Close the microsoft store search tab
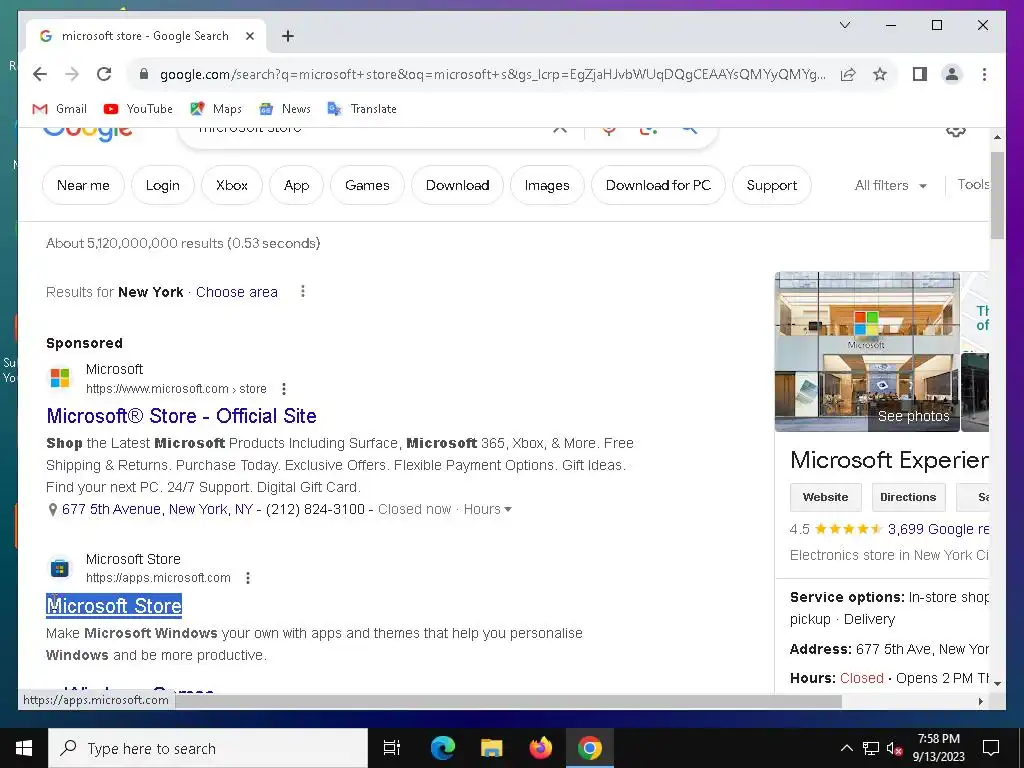This screenshot has width=1024, height=768. pyautogui.click(x=249, y=36)
